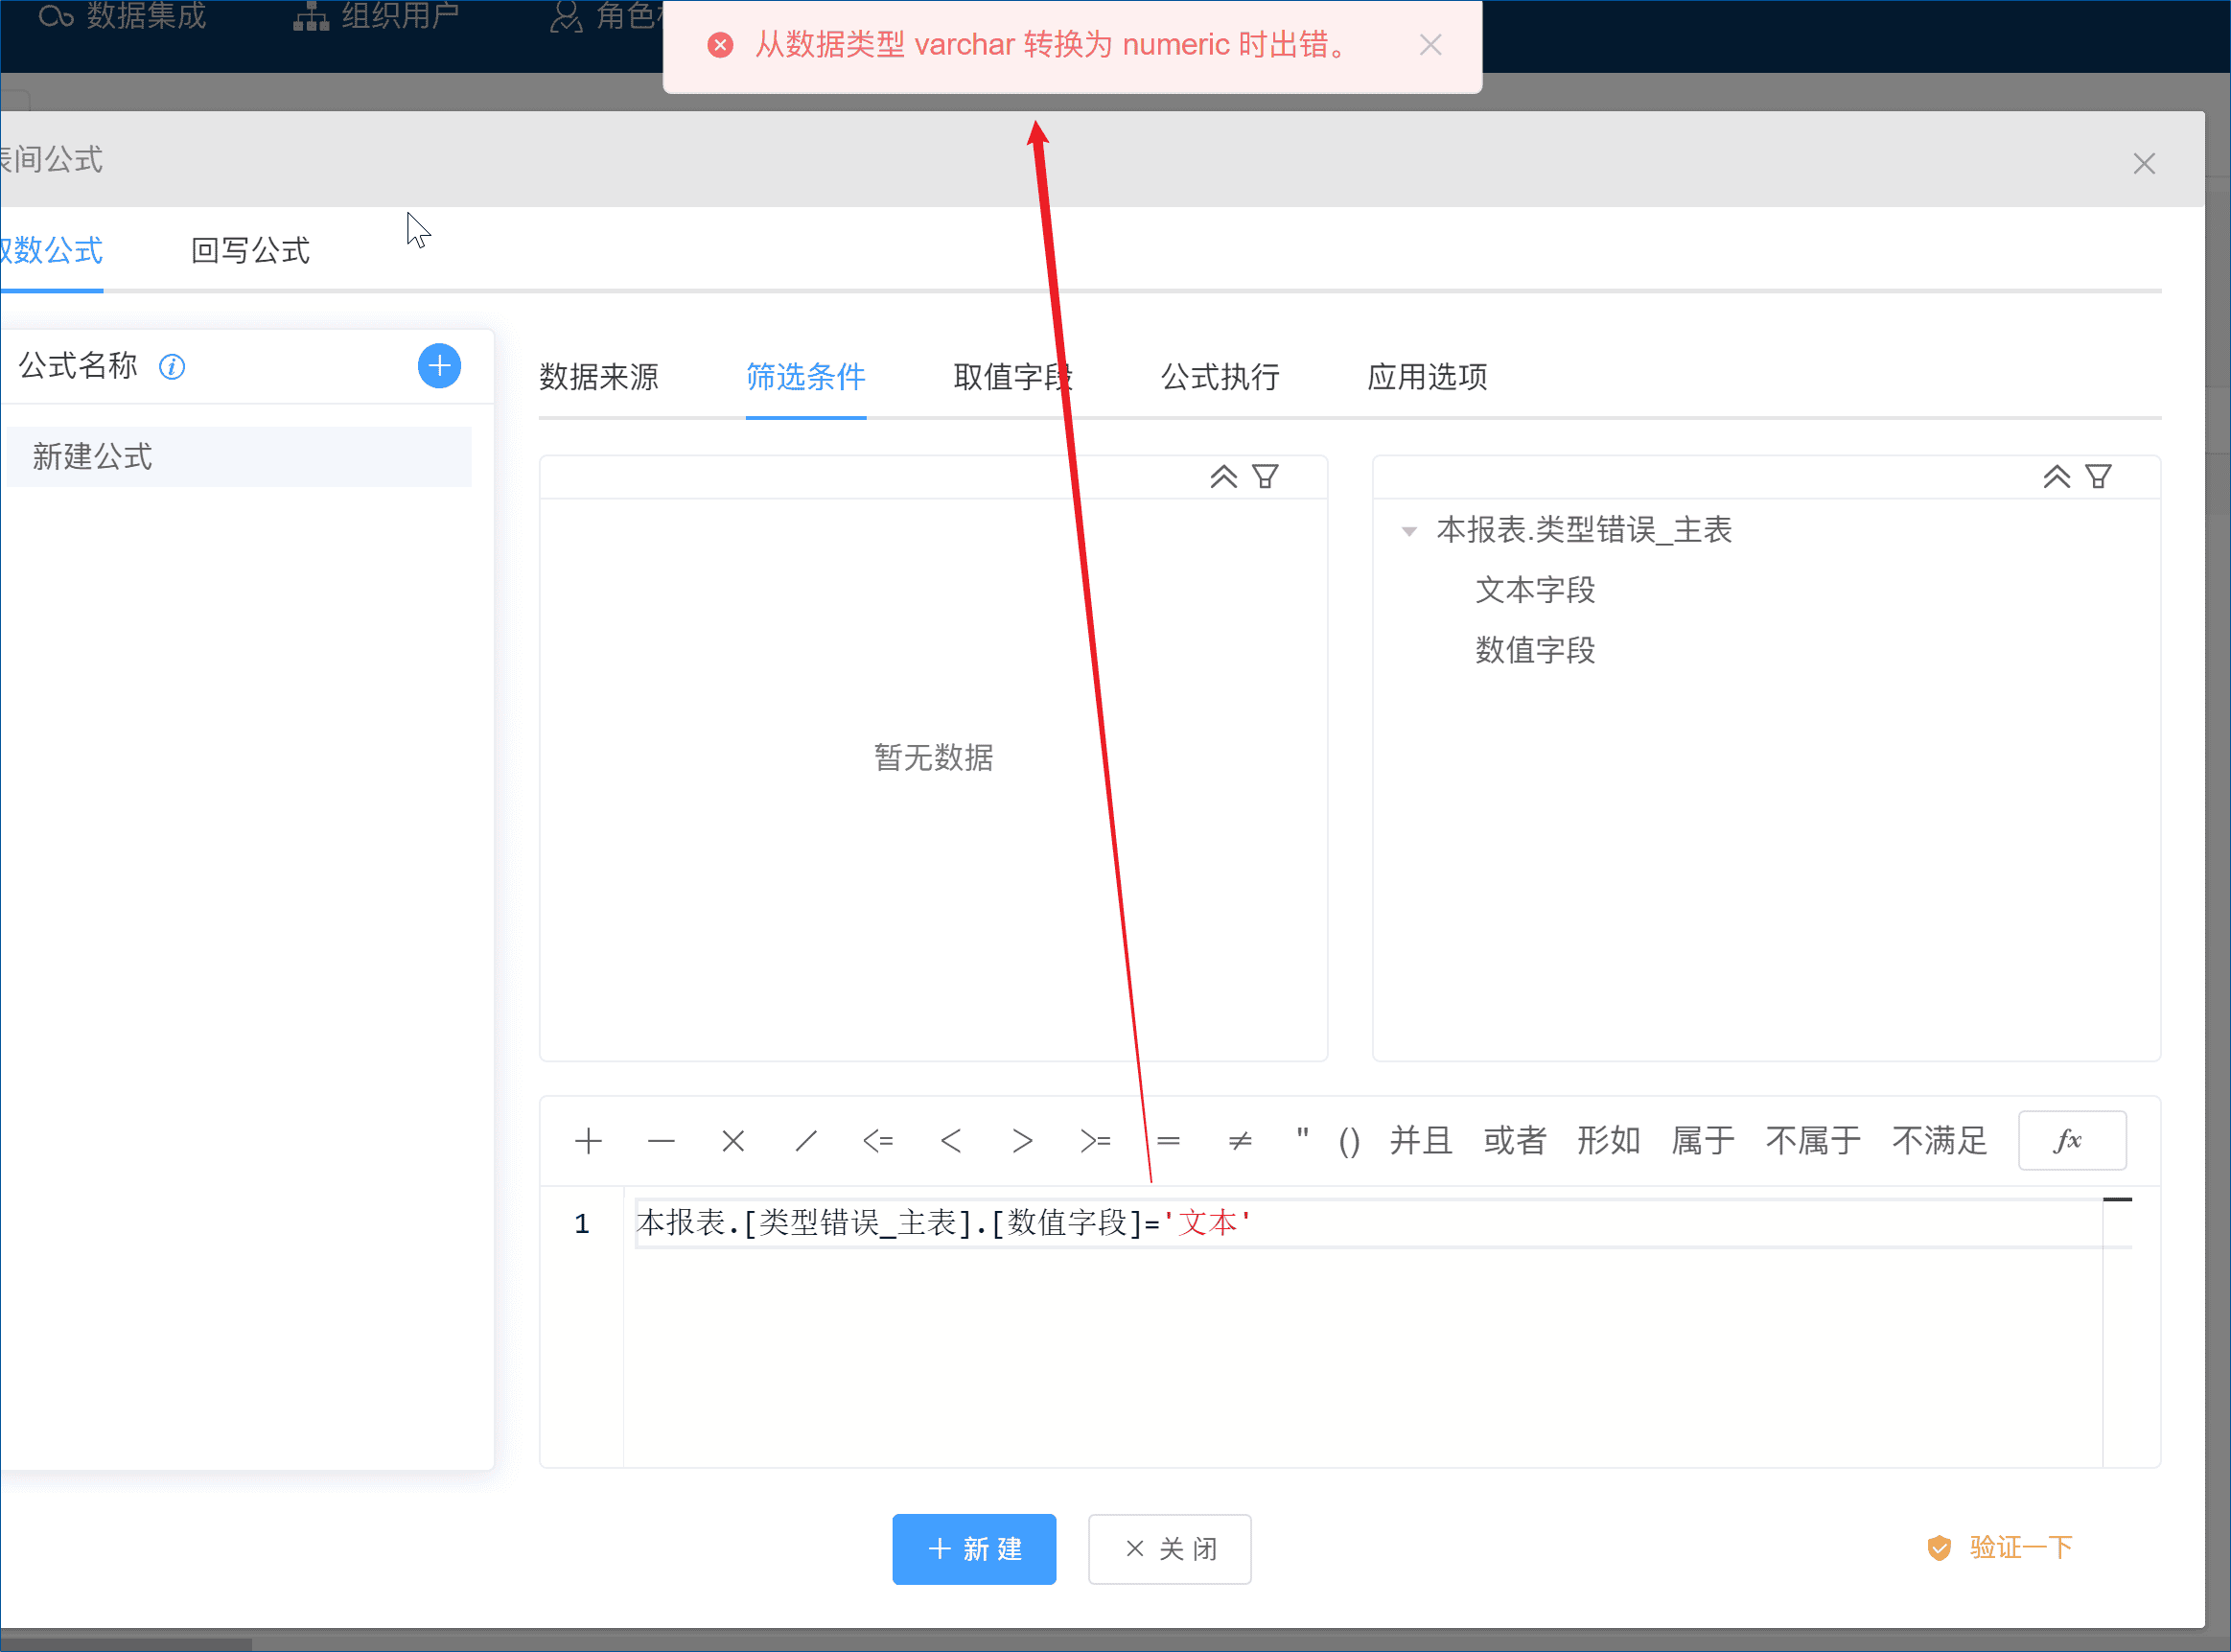Screen dimensions: 2231x1652
Task: Open the 取值字段 tab
Action: coord(1012,377)
